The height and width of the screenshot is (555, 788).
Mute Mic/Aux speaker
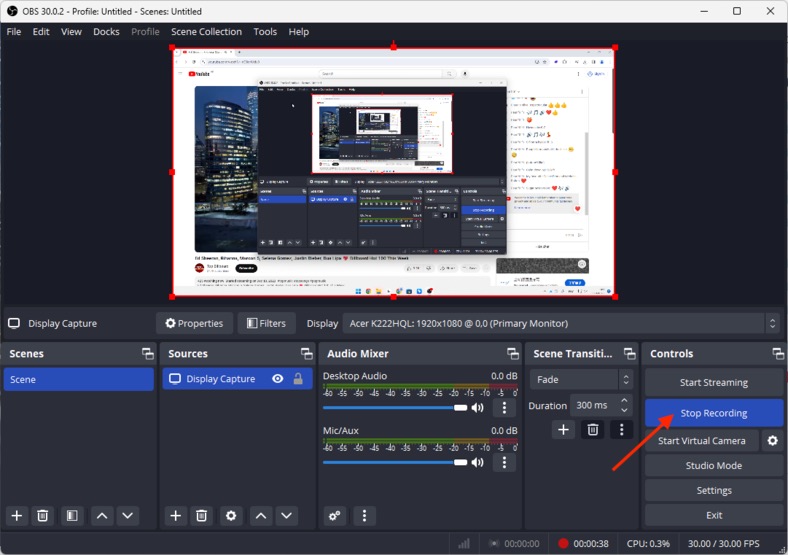(477, 462)
